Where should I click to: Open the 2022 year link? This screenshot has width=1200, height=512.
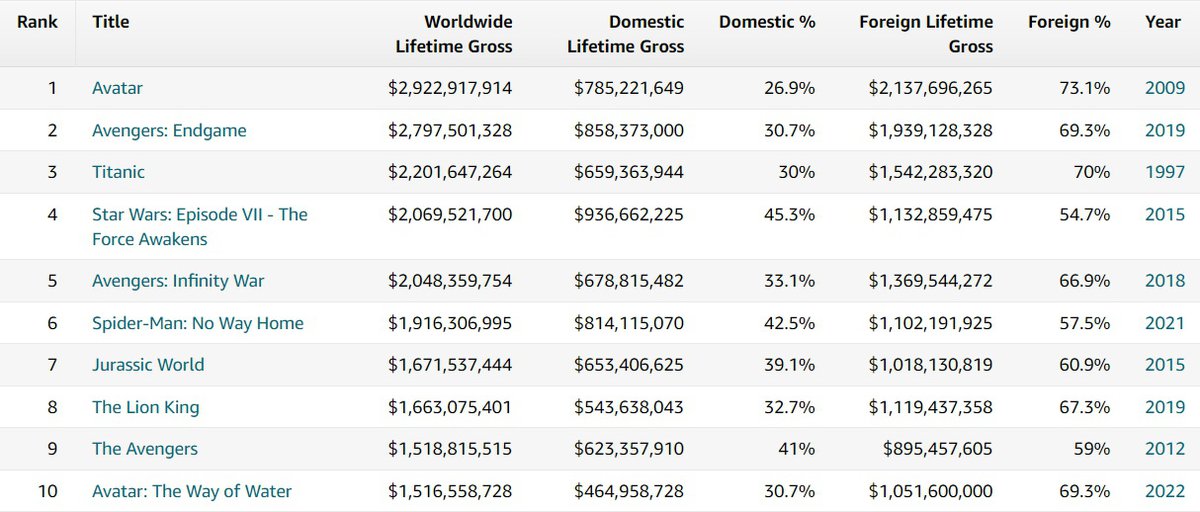(x=1164, y=491)
